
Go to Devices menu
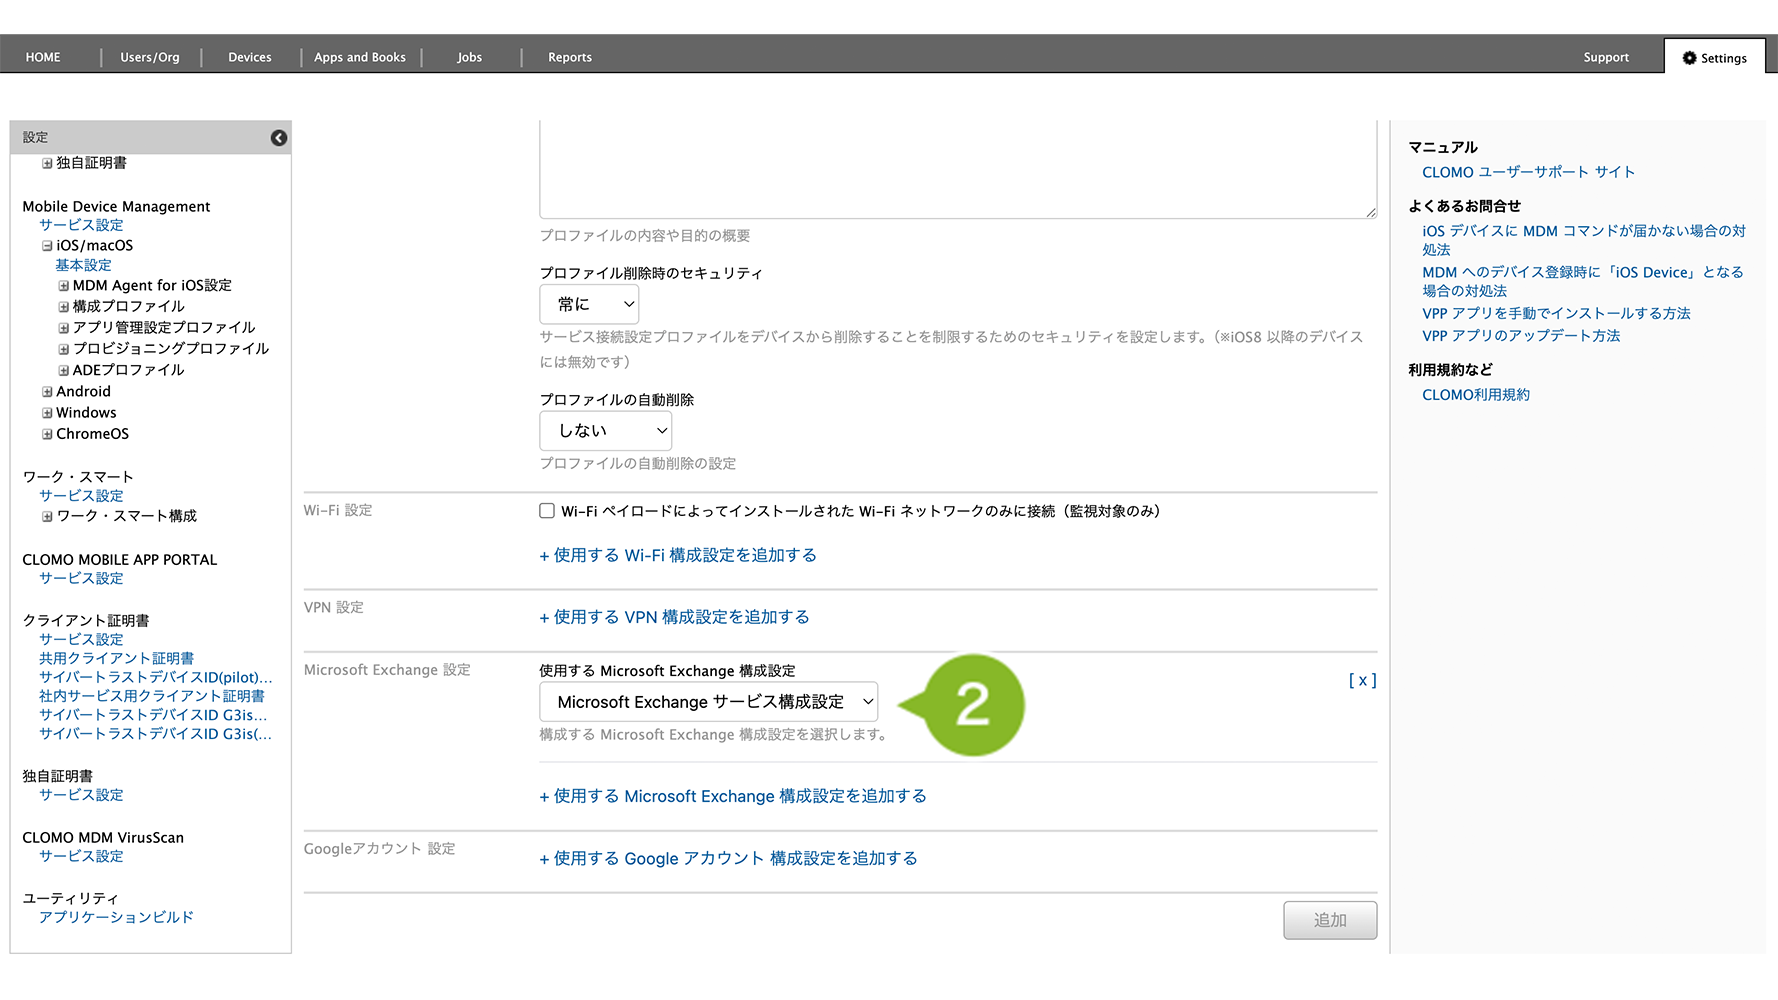pyautogui.click(x=250, y=57)
